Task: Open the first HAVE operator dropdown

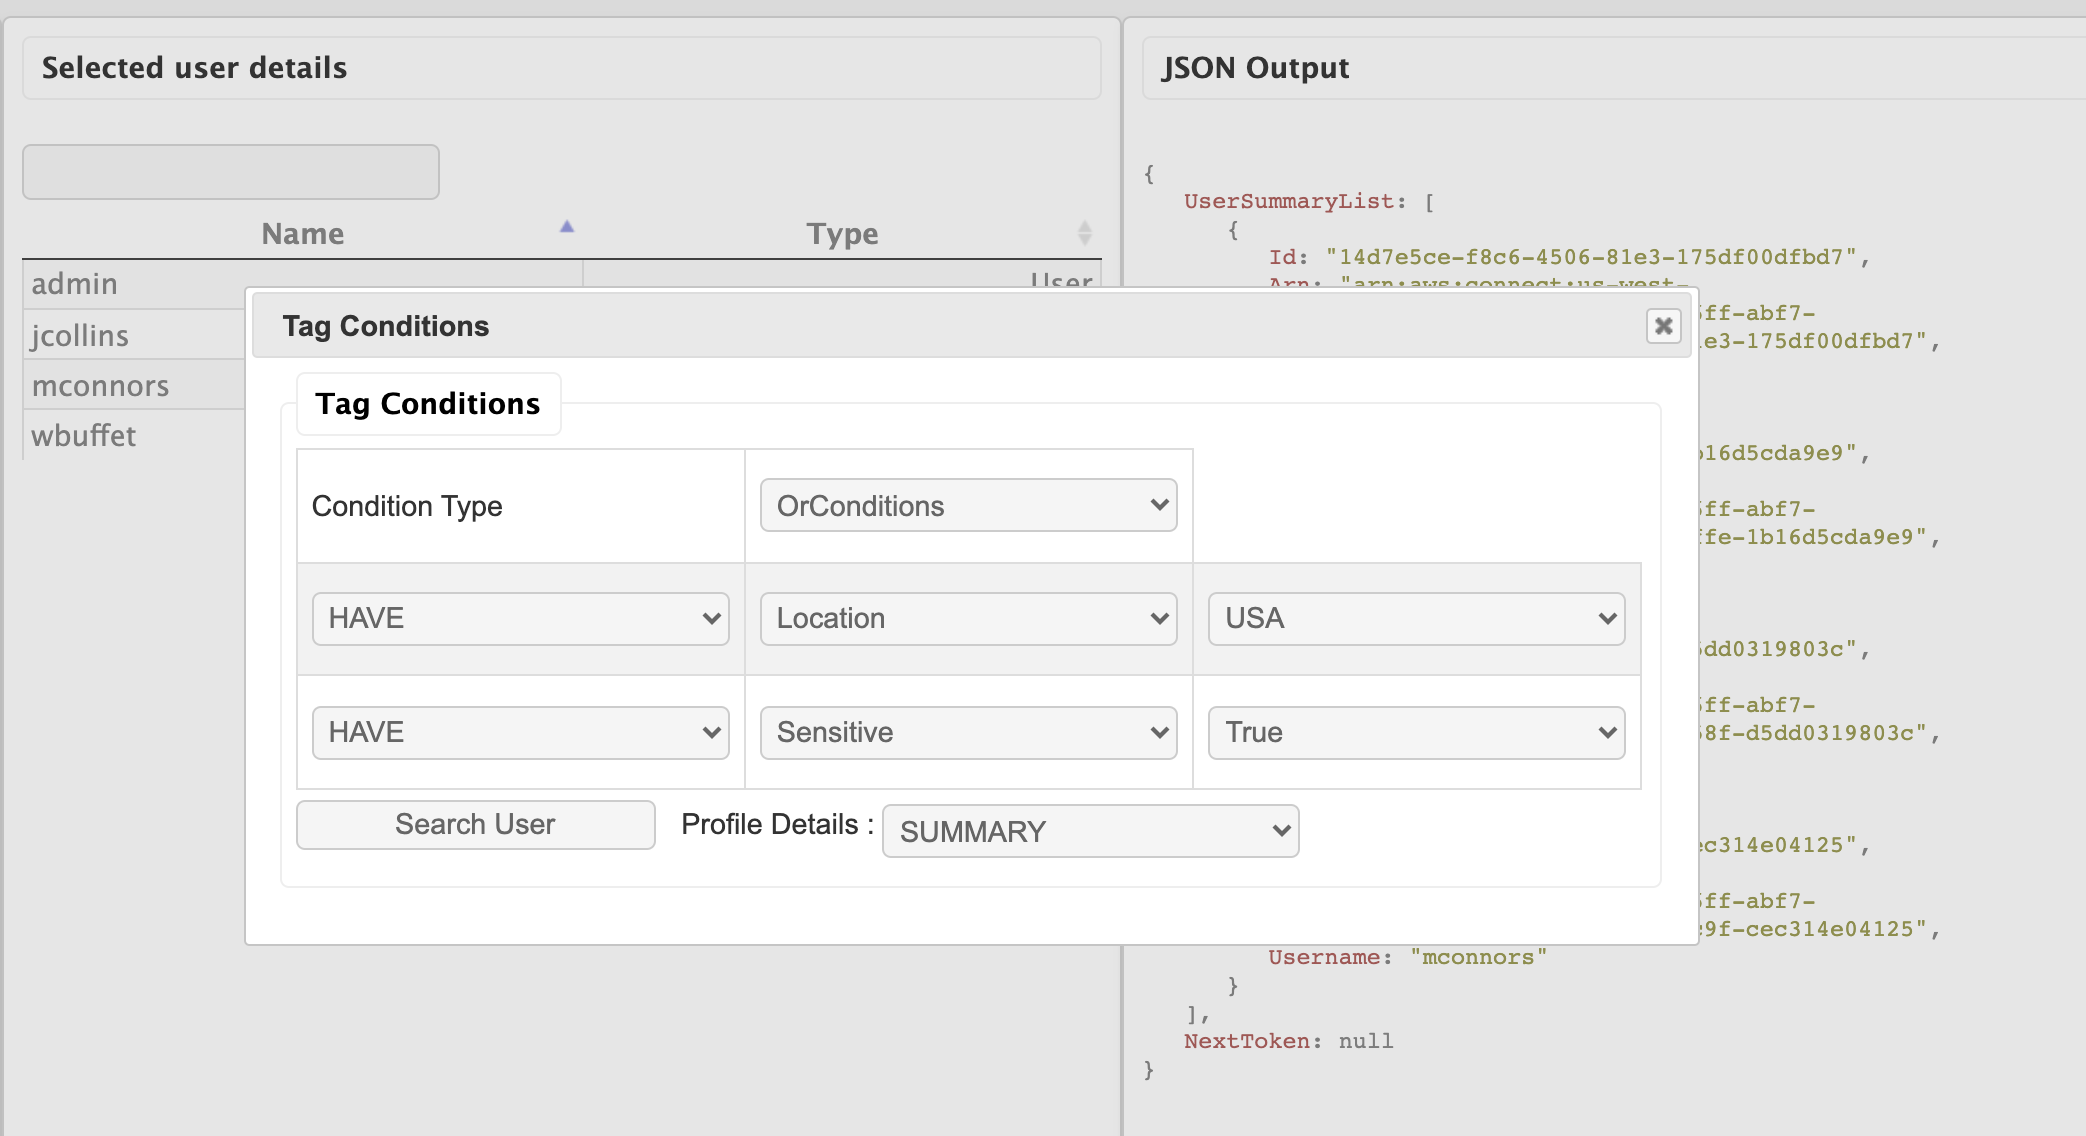Action: (520, 619)
